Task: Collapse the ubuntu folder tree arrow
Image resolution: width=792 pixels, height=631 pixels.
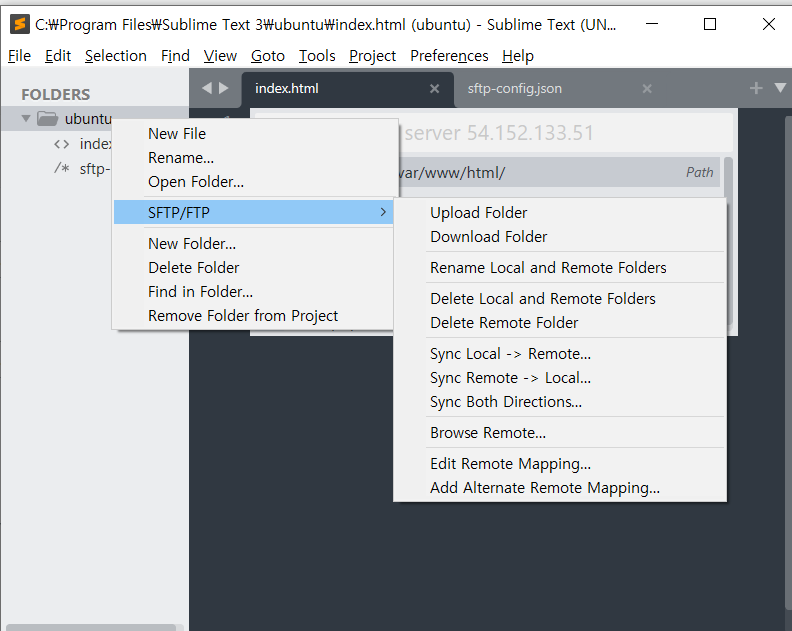Action: [x=26, y=119]
